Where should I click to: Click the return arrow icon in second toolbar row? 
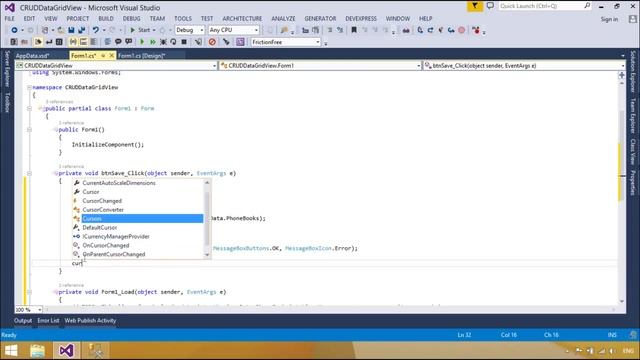coord(49,42)
